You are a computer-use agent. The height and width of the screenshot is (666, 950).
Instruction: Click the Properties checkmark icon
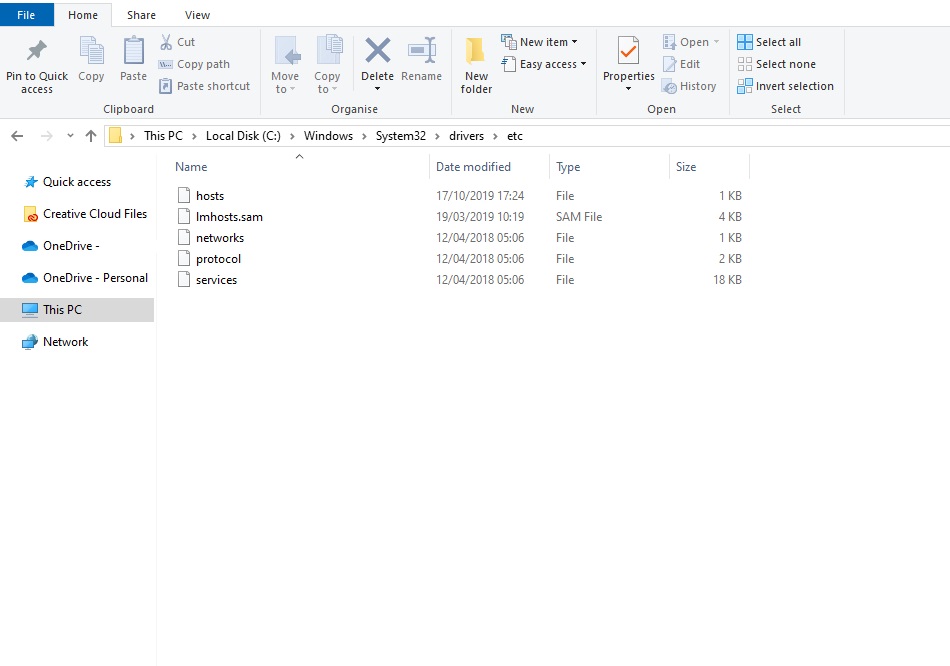(x=628, y=50)
